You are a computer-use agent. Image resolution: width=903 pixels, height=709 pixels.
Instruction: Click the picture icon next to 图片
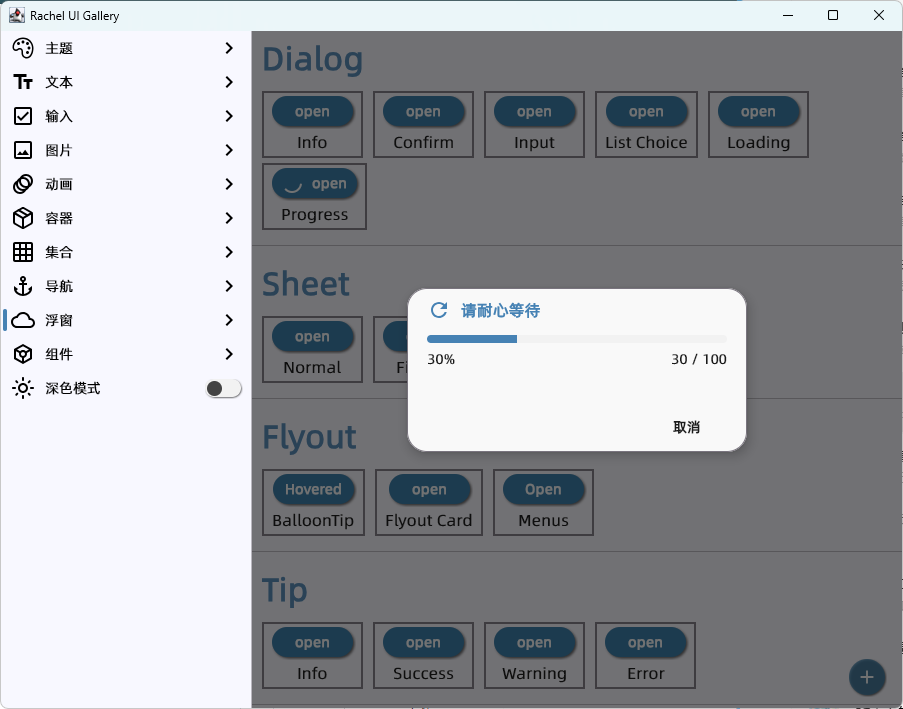23,150
